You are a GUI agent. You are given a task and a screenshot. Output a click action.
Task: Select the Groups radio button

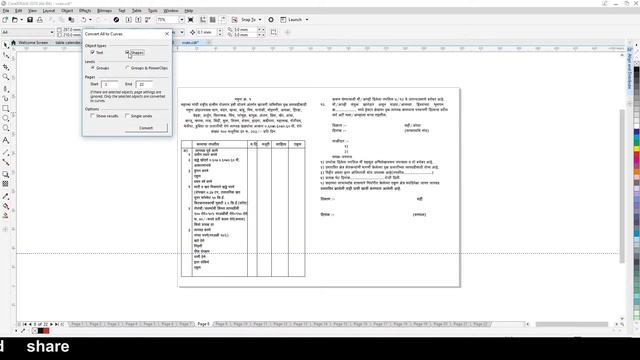click(93, 68)
